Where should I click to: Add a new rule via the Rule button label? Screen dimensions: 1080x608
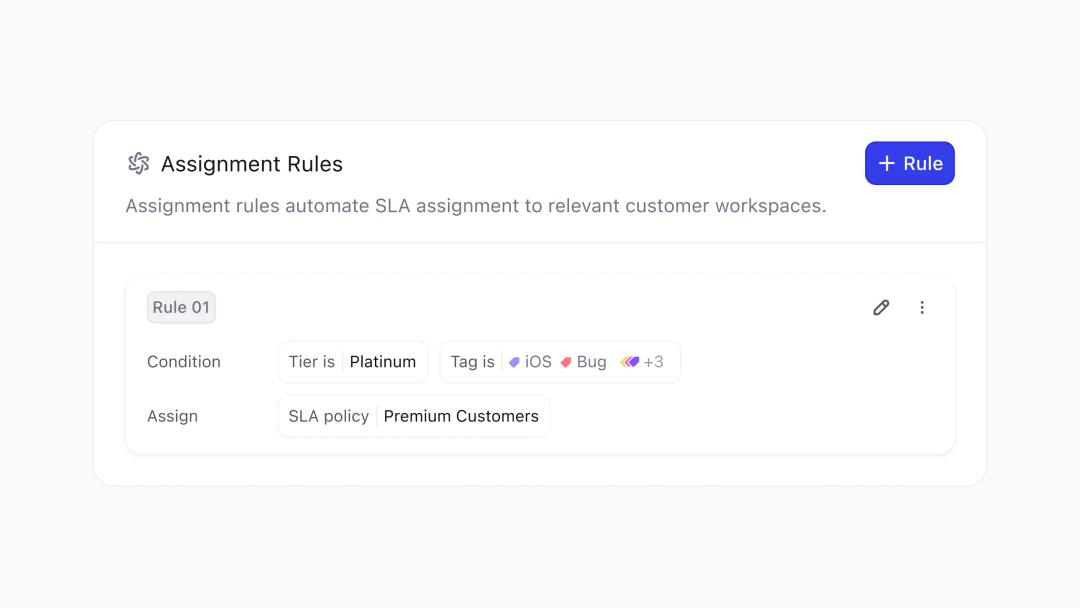[923, 164]
